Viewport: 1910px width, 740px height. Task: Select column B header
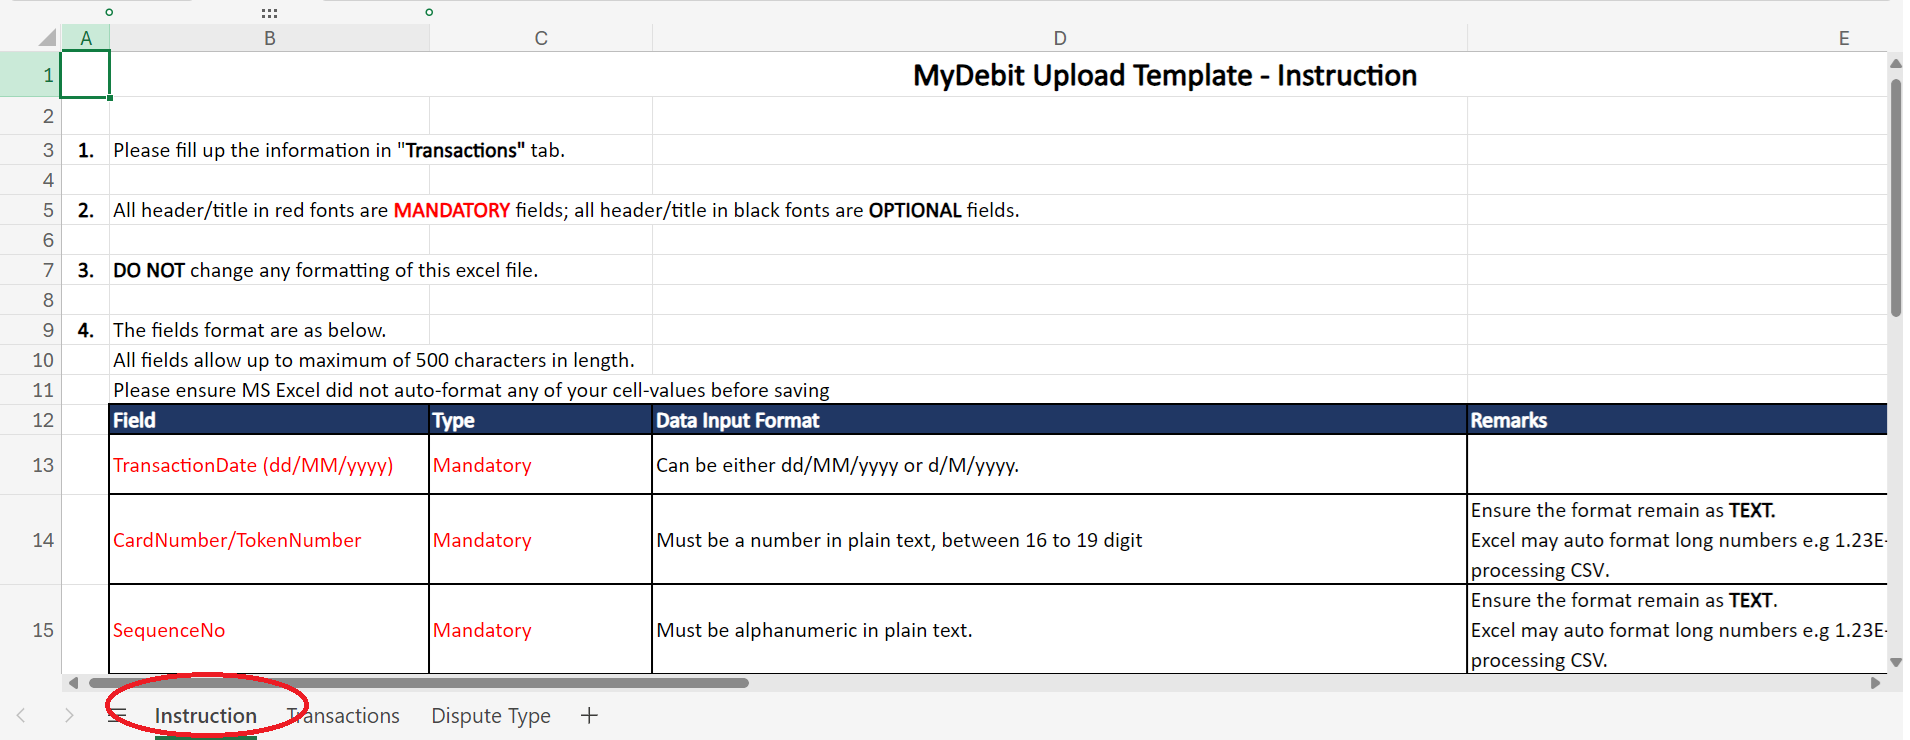(270, 38)
